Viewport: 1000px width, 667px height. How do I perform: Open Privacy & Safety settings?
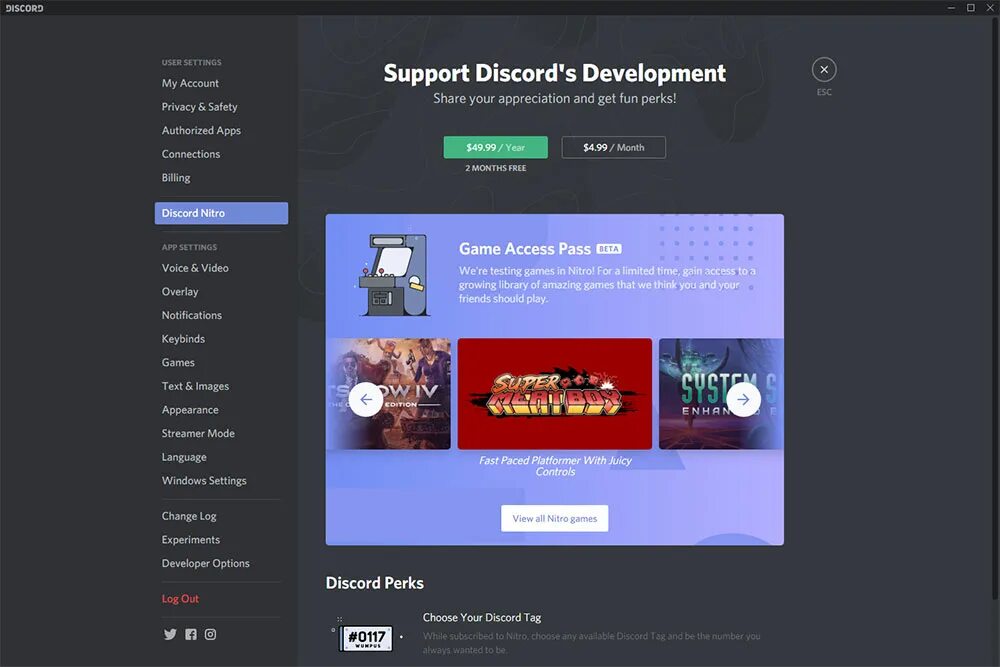200,106
